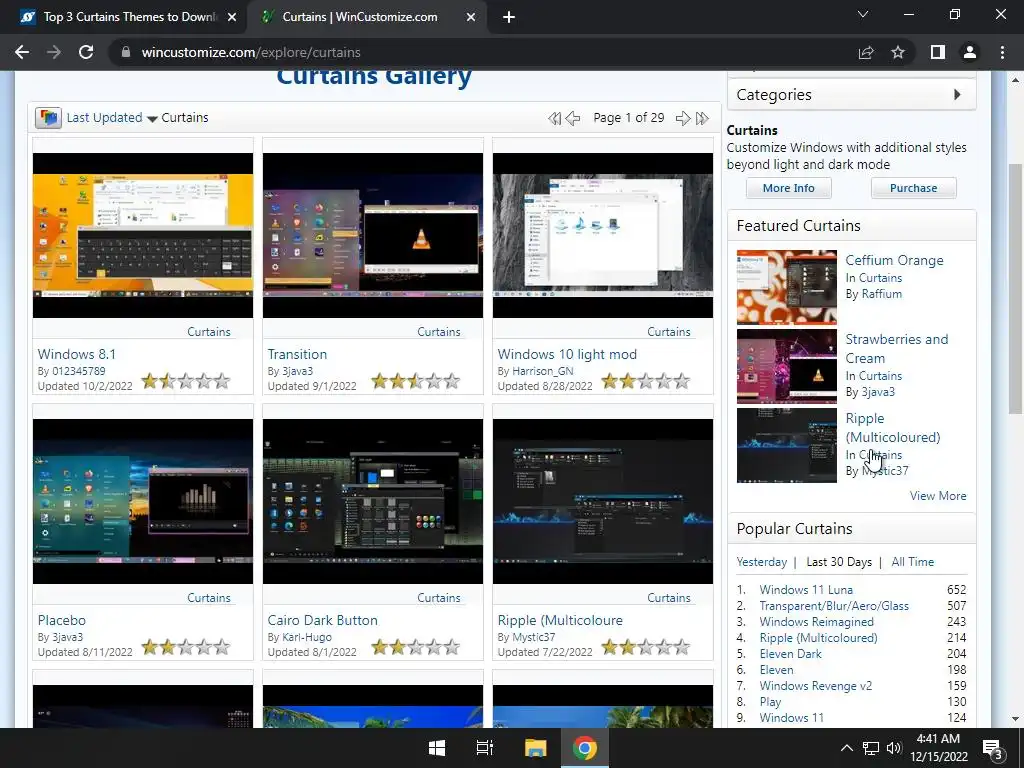The height and width of the screenshot is (768, 1024).
Task: Open Cairo Dark Button preview thumbnail
Action: [373, 502]
